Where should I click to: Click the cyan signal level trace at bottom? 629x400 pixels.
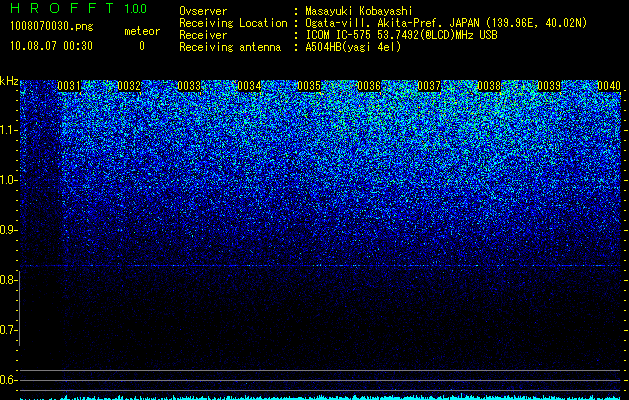click(x=320, y=398)
